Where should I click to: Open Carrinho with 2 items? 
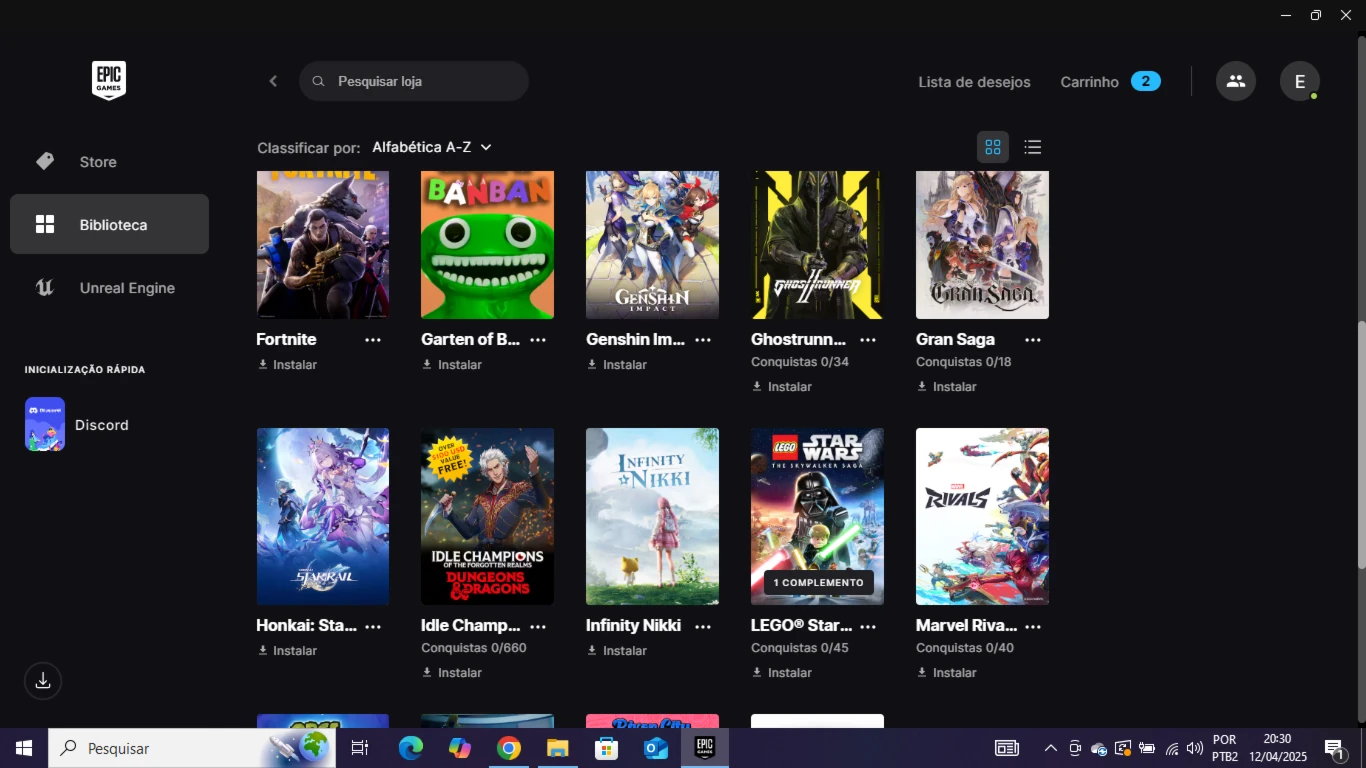pyautogui.click(x=1110, y=82)
